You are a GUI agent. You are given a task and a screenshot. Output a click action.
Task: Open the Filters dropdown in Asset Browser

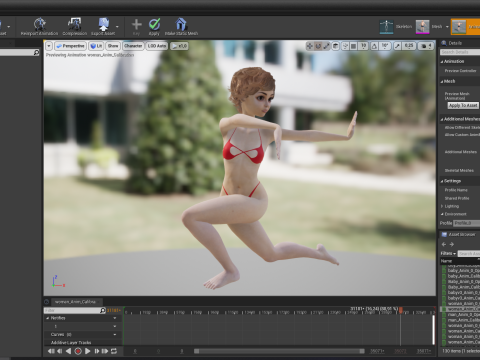[x=448, y=254]
